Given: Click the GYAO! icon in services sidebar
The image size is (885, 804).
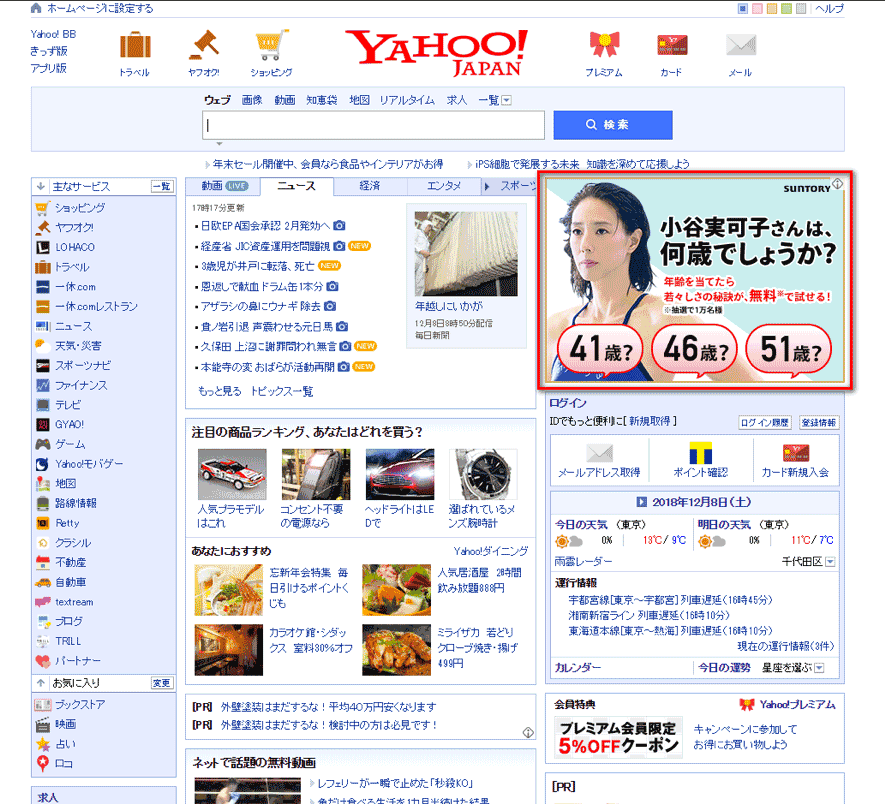Looking at the screenshot, I should [x=43, y=424].
